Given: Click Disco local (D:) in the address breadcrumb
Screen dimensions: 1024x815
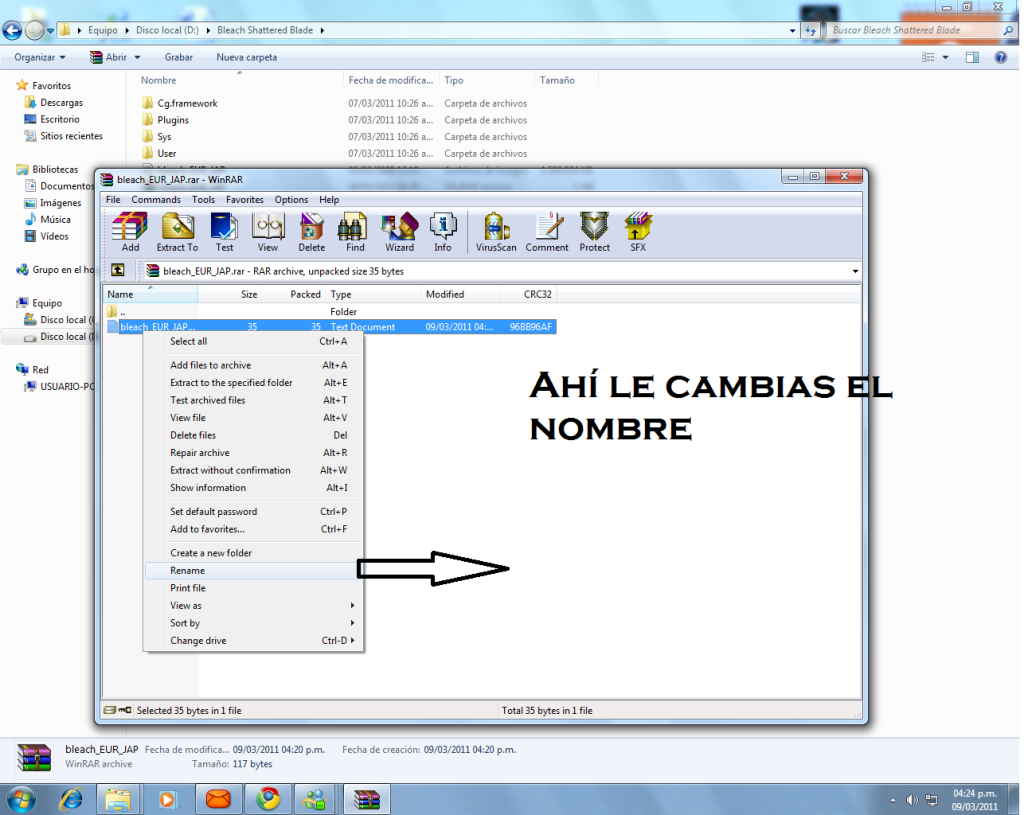Looking at the screenshot, I should (x=167, y=30).
